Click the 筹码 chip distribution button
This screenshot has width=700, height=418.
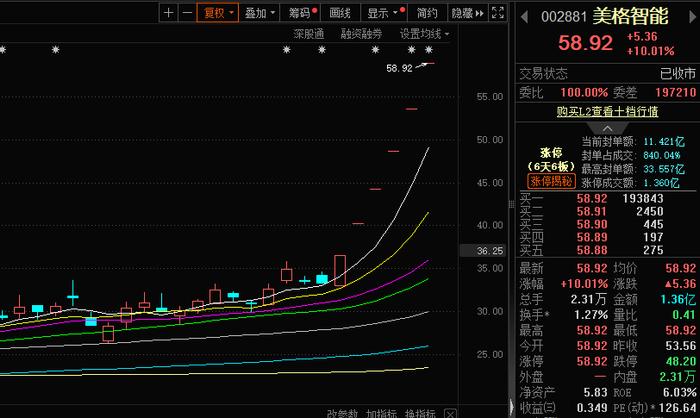point(302,13)
